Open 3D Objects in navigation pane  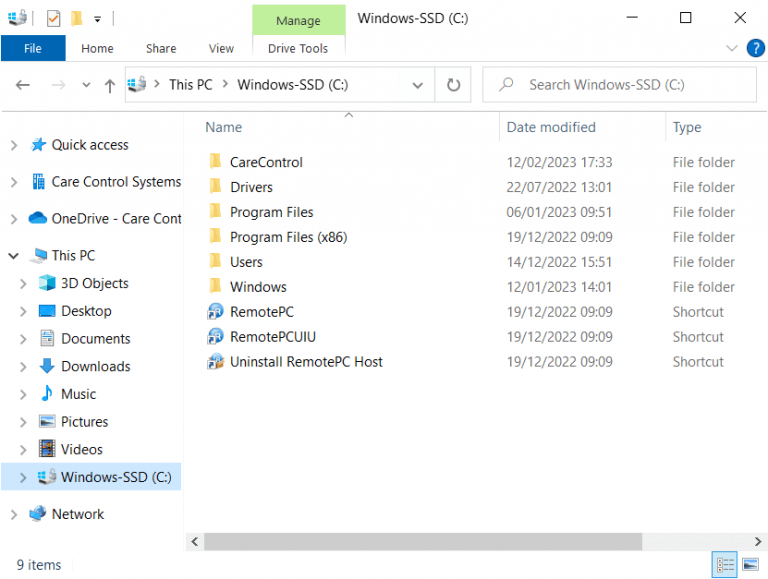(94, 283)
